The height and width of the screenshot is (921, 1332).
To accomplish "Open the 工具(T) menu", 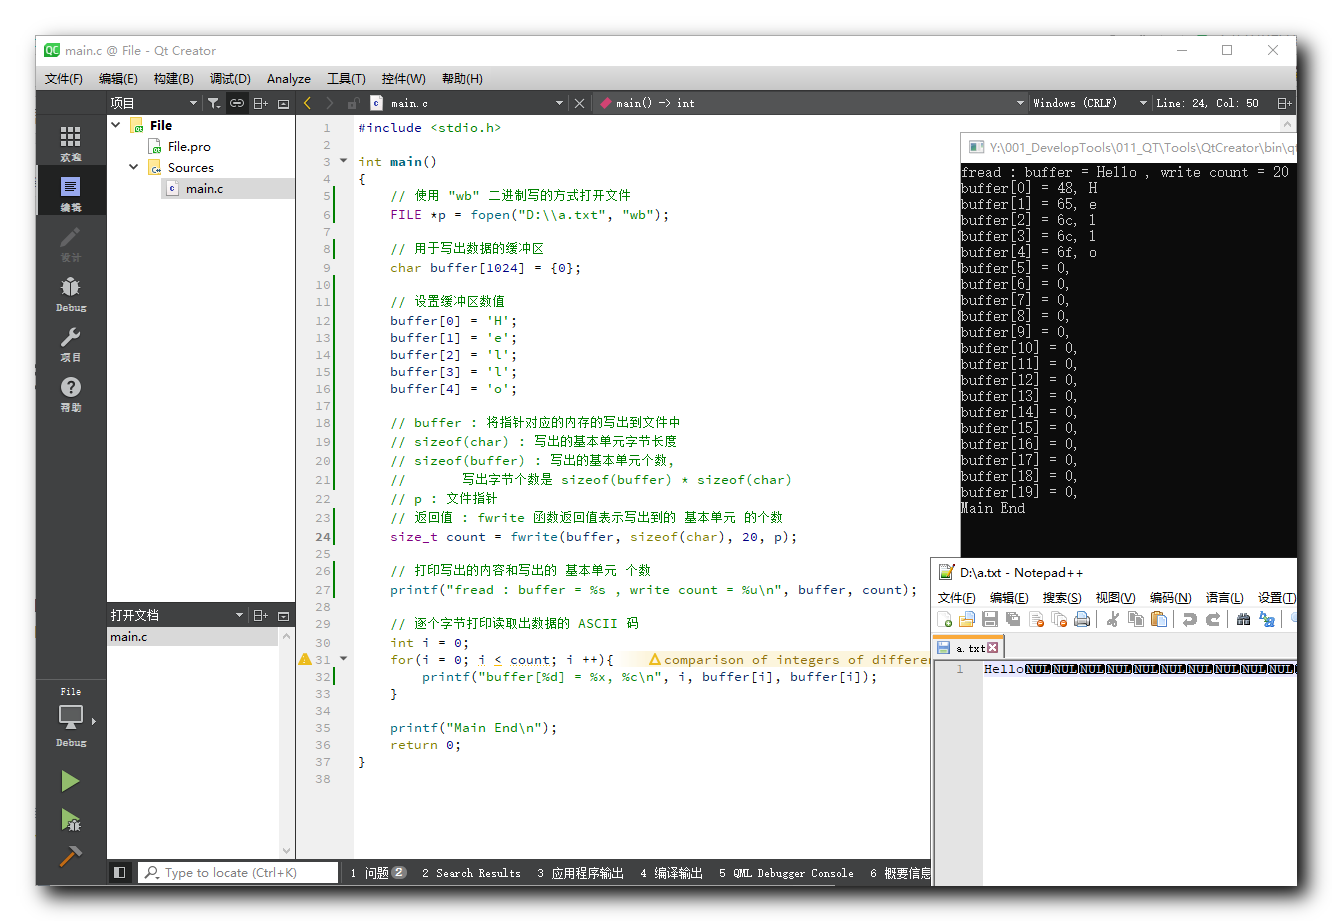I will click(x=346, y=78).
